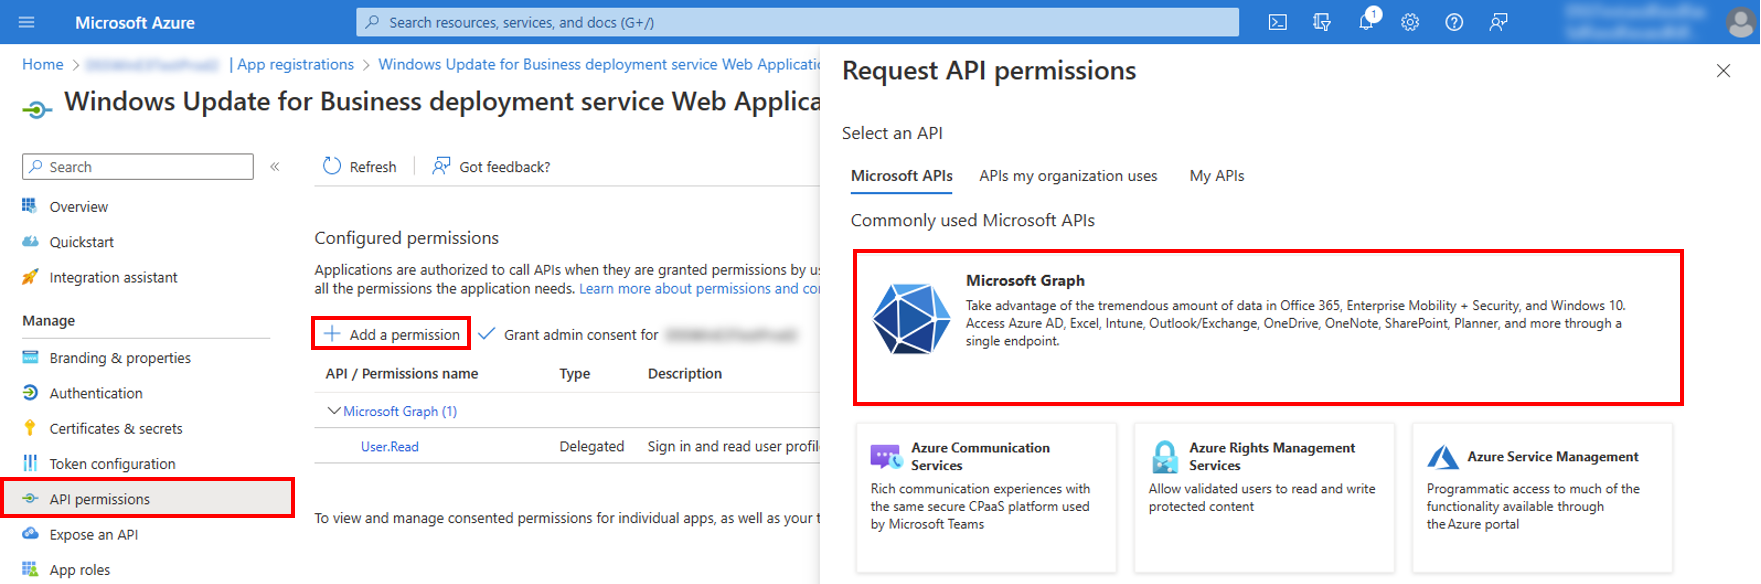
Task: Select Azure Service Management card title
Action: click(1553, 457)
